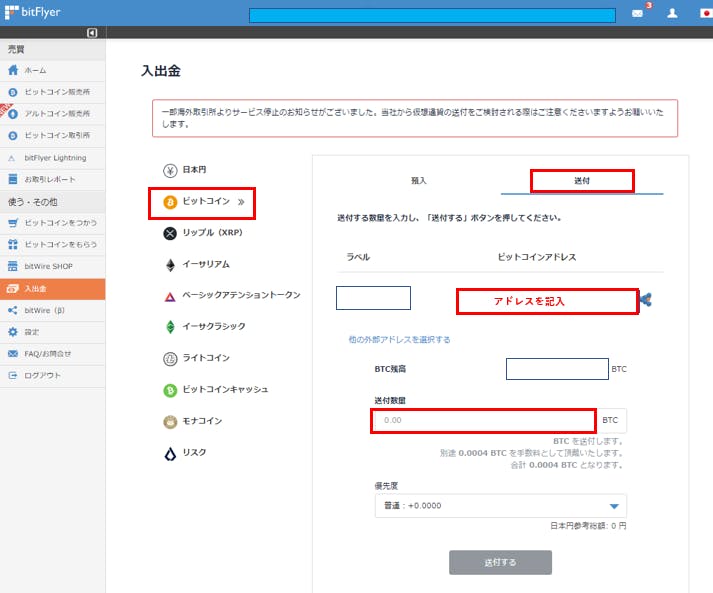
Task: Click the red service suspension notice
Action: click(x=415, y=118)
